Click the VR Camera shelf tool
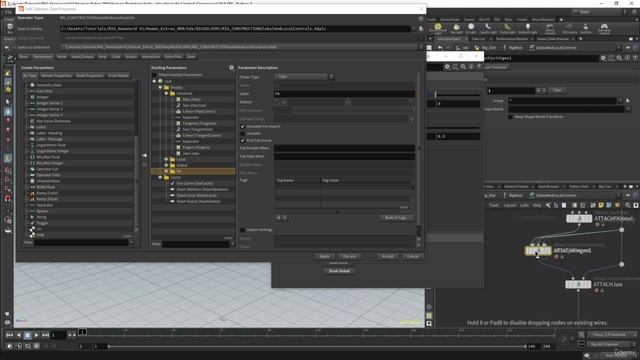The height and width of the screenshot is (360, 640). point(569,29)
